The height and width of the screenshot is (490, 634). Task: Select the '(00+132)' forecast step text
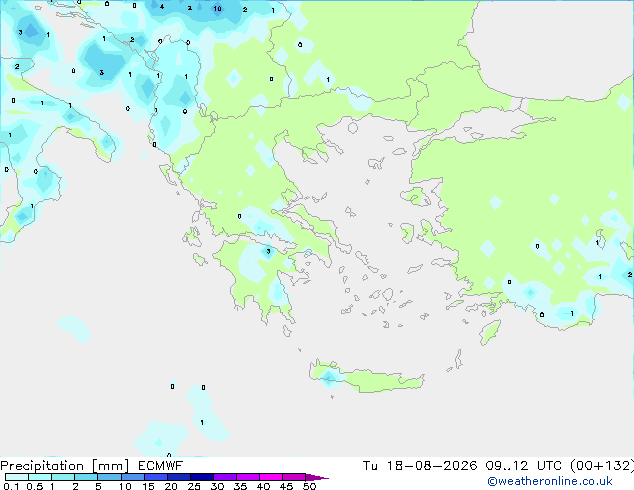click(x=602, y=466)
